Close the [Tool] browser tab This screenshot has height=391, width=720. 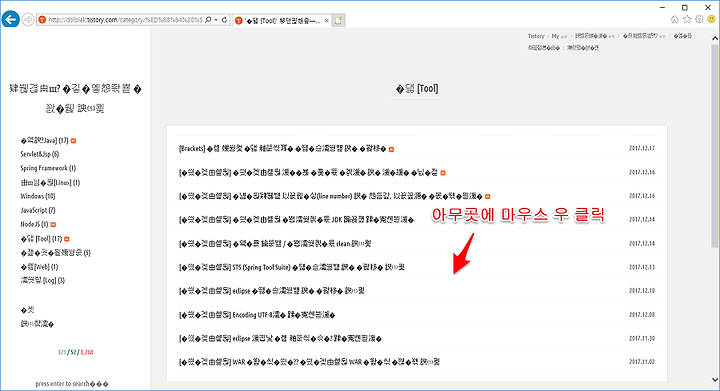pos(326,21)
